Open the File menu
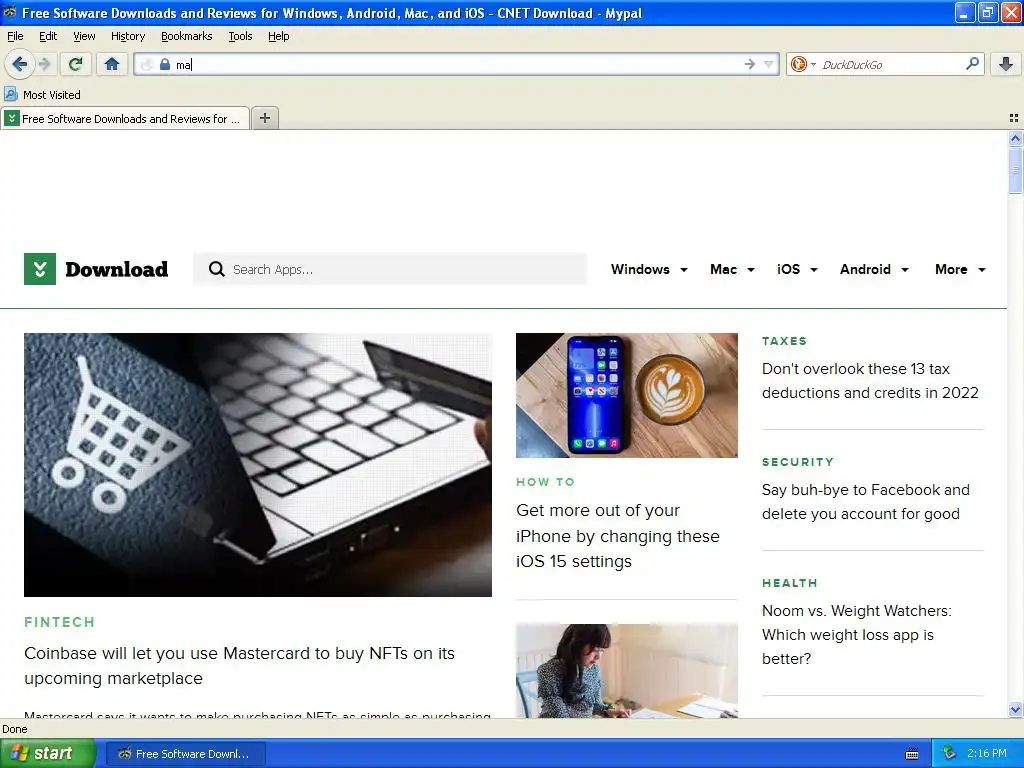Viewport: 1024px width, 768px height. pyautogui.click(x=15, y=36)
